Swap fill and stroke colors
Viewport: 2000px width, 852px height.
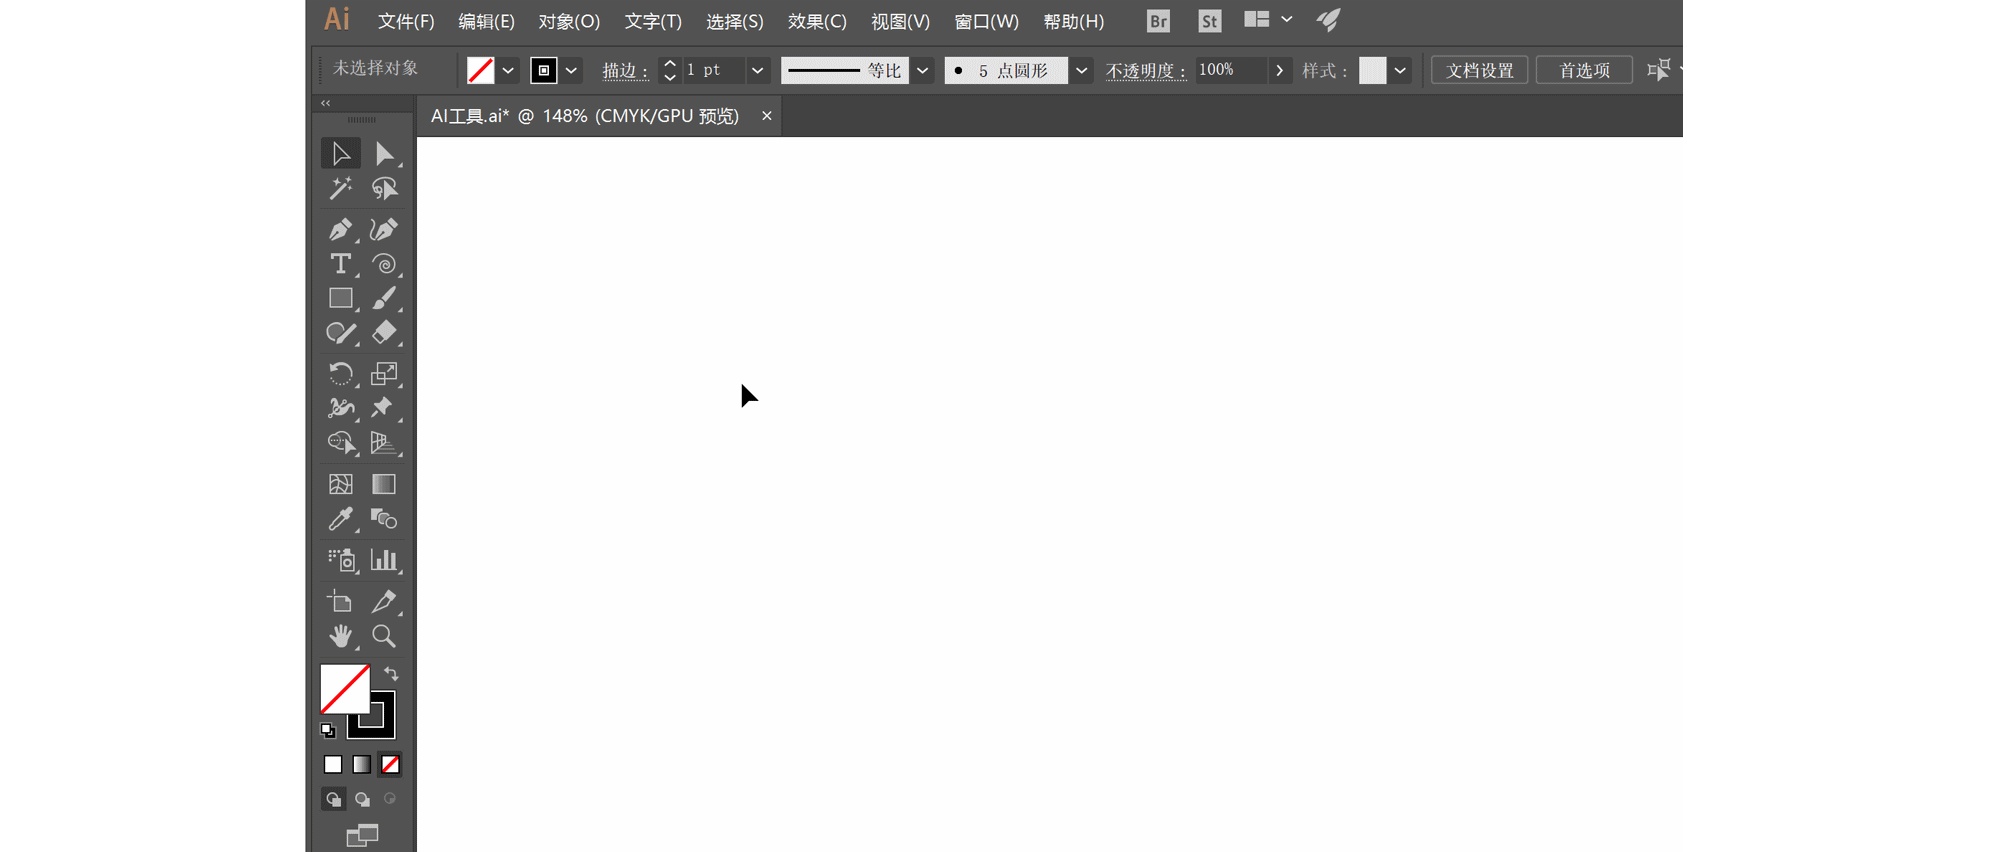(x=391, y=674)
